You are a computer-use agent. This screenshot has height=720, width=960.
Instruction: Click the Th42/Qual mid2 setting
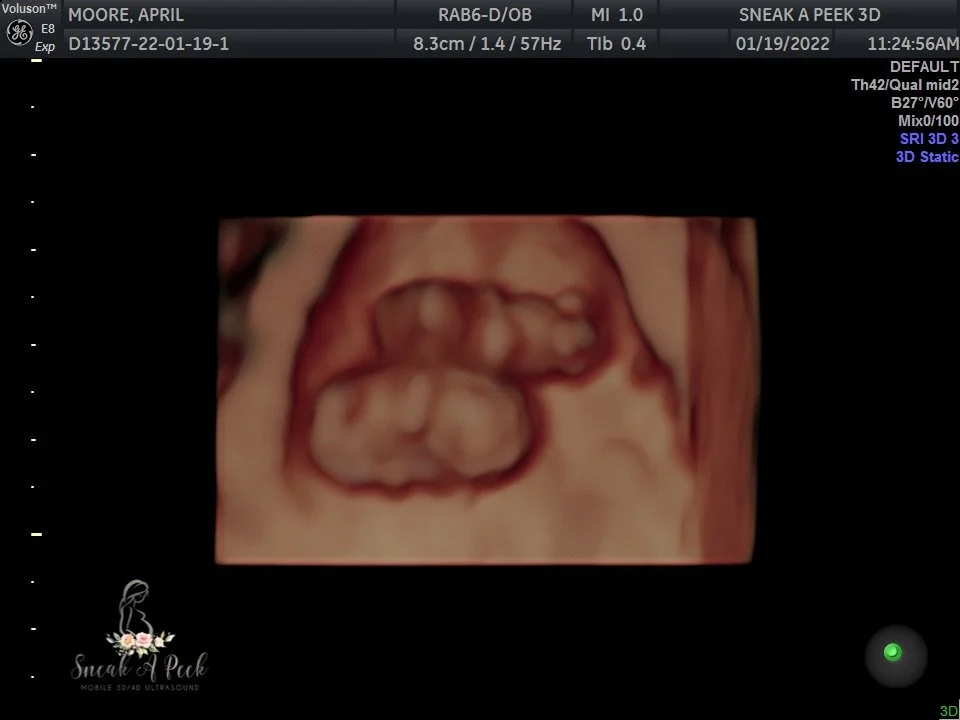point(905,85)
